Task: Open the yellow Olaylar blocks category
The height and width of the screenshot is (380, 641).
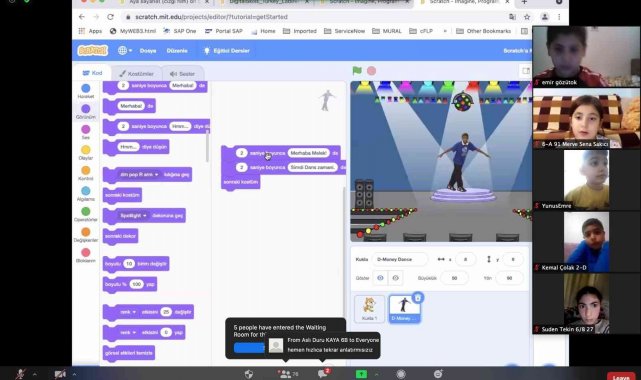Action: point(85,150)
